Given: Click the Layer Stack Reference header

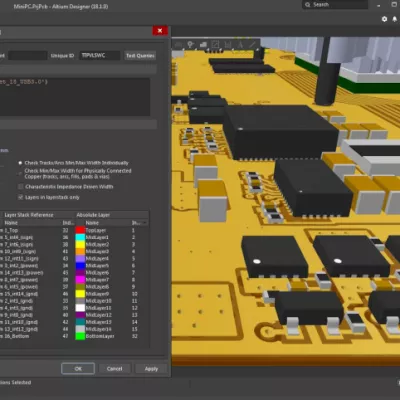Looking at the screenshot, I should point(29,215).
